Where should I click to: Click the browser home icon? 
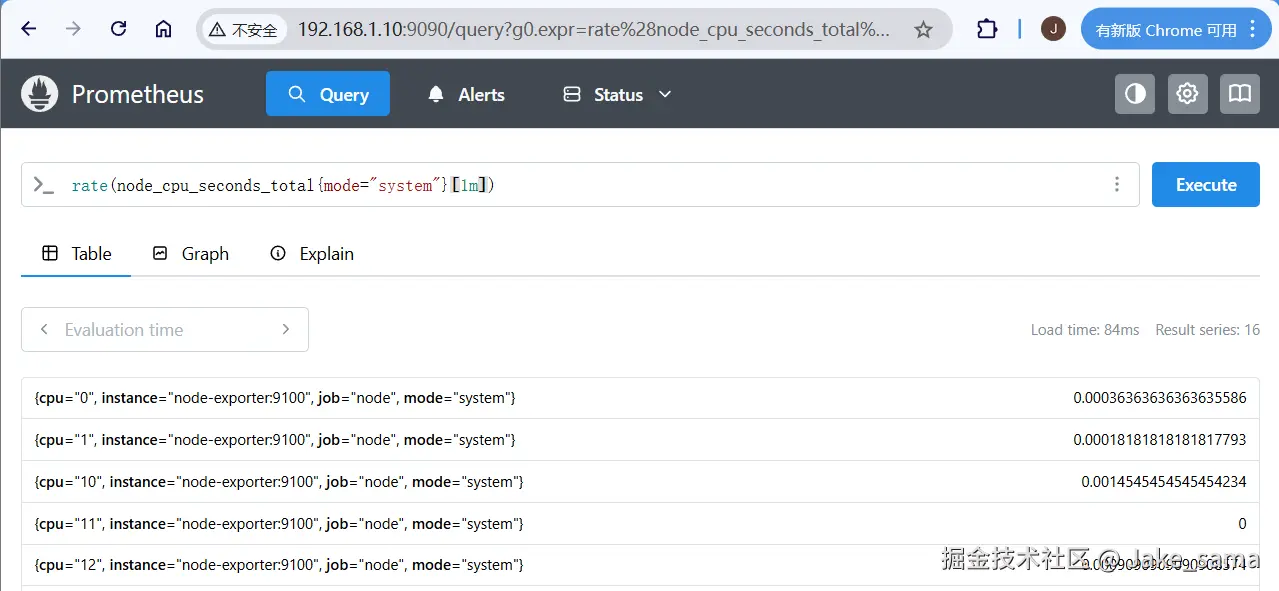tap(163, 28)
